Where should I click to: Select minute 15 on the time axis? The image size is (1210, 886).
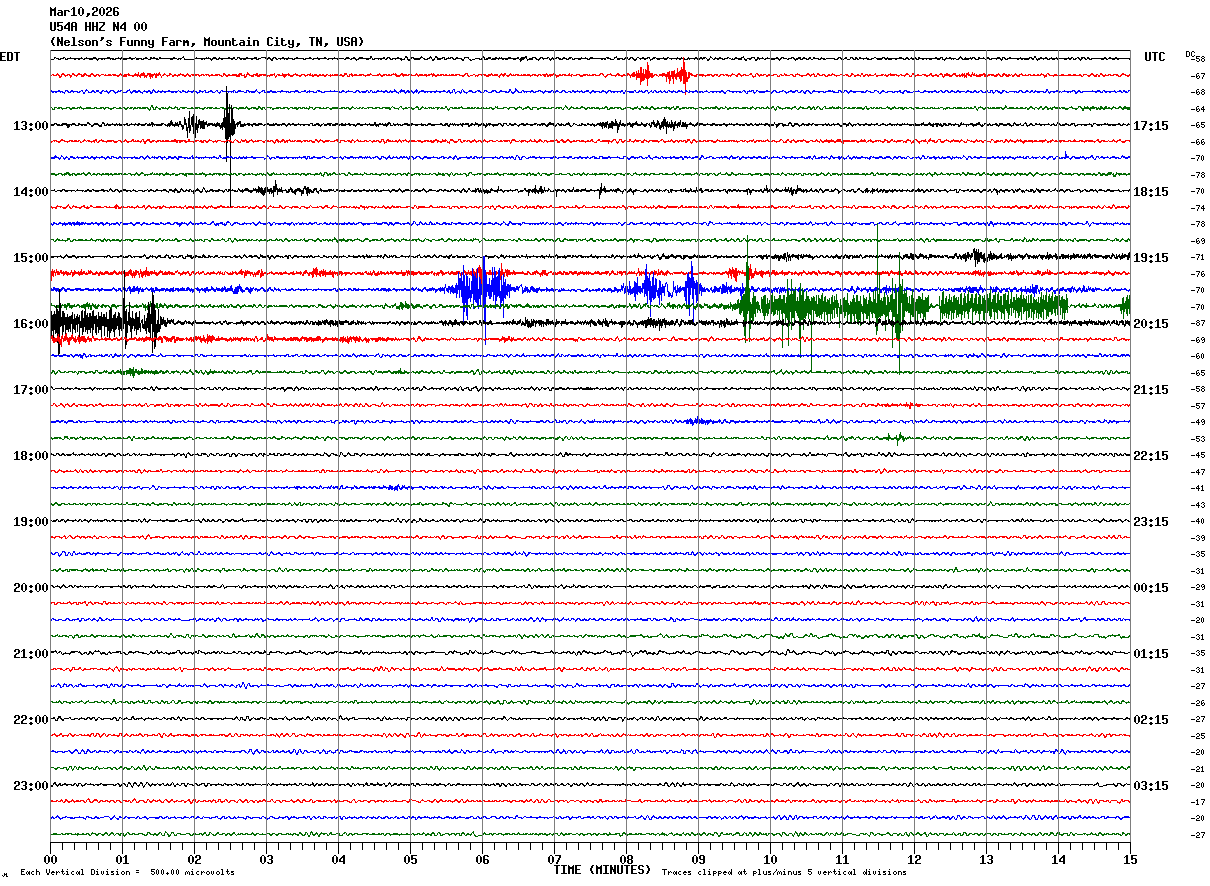click(x=1129, y=859)
